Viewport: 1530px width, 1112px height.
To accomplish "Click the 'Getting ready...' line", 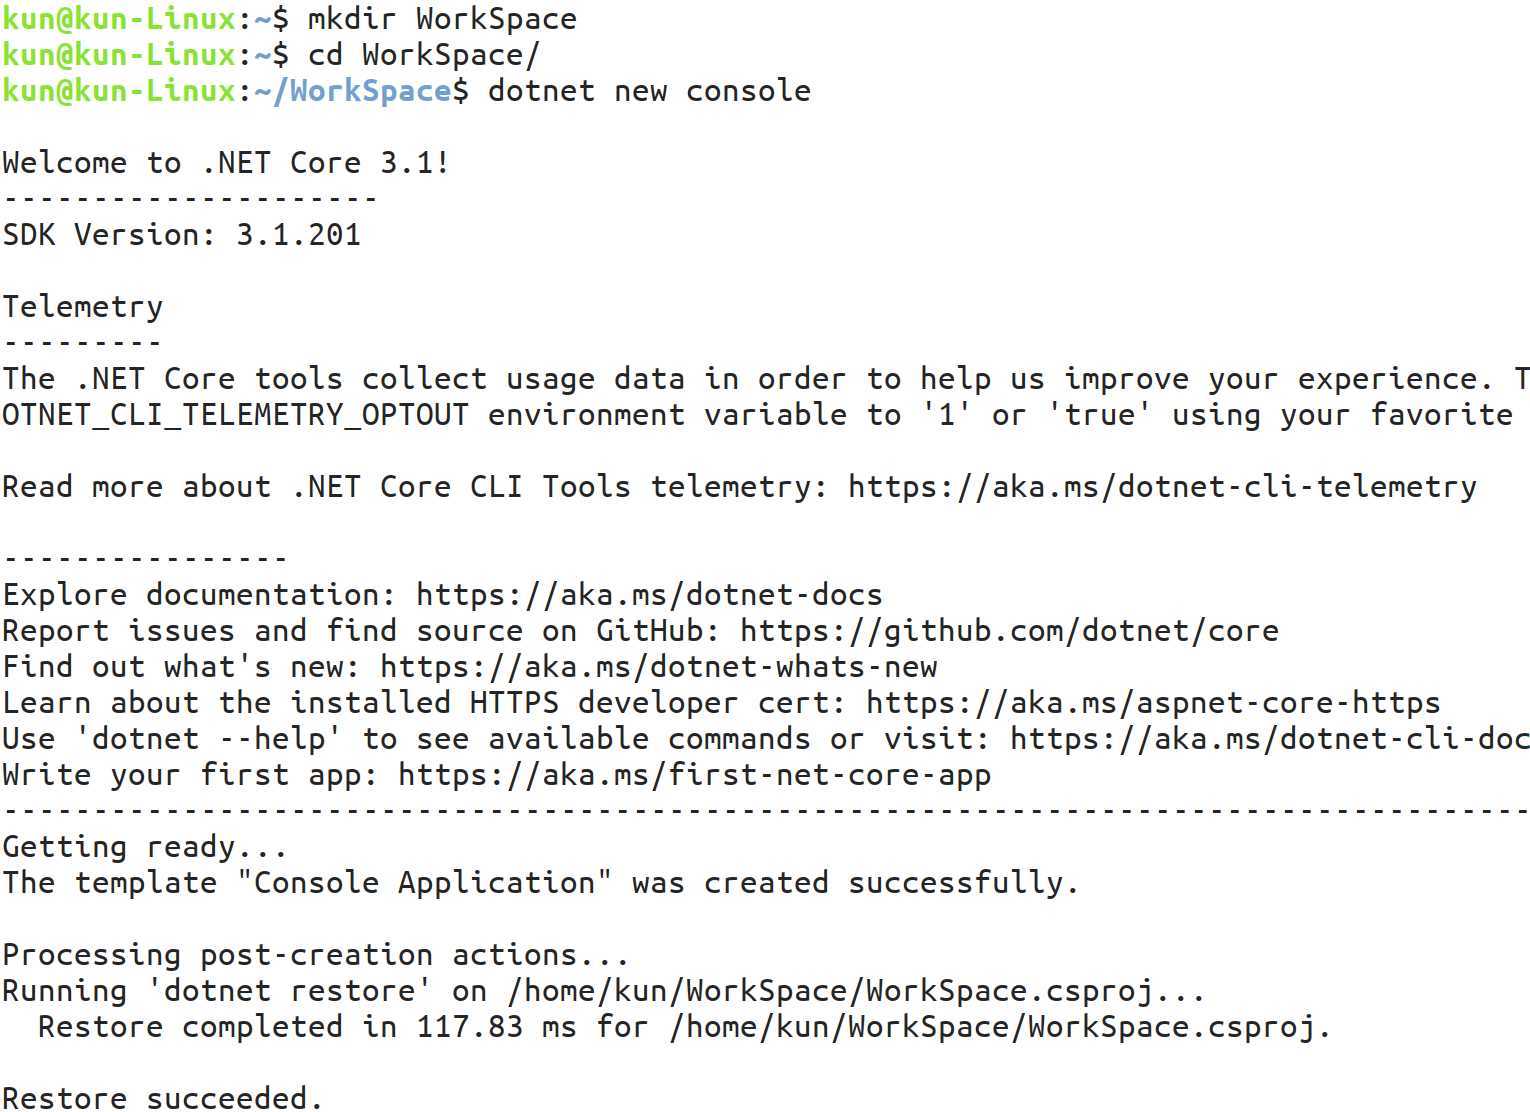I will 144,847.
